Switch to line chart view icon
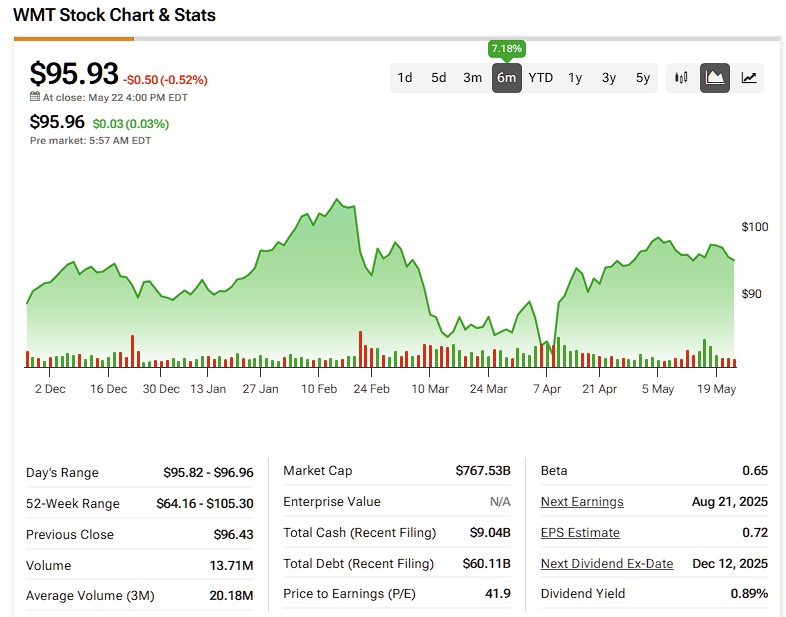The width and height of the screenshot is (786, 617). (x=749, y=78)
